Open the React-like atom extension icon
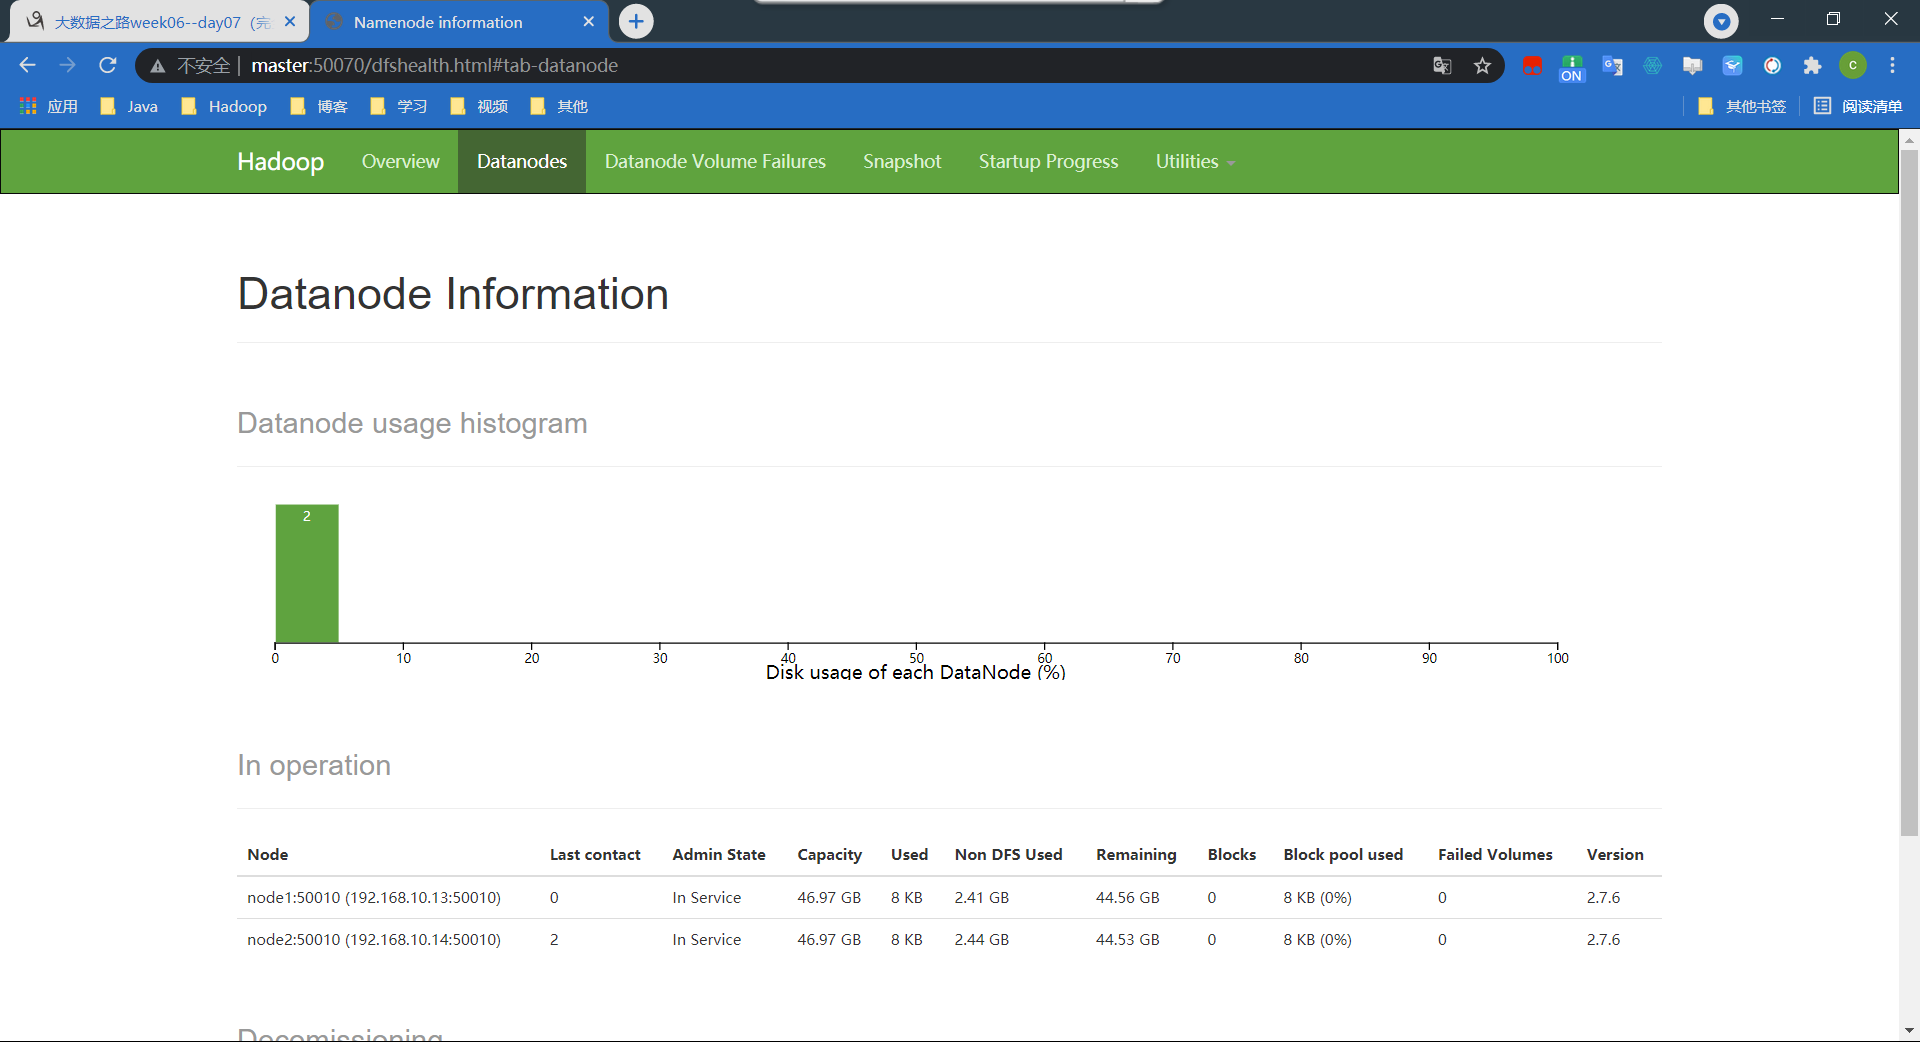This screenshot has height=1042, width=1920. click(x=1652, y=66)
